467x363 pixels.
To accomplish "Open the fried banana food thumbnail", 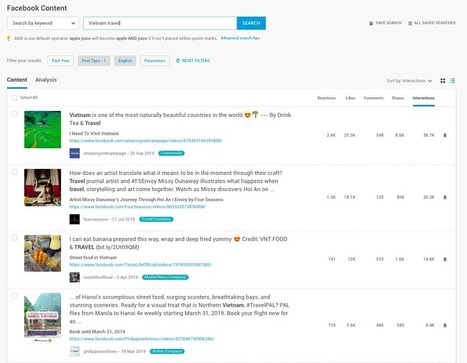I will click(42, 254).
